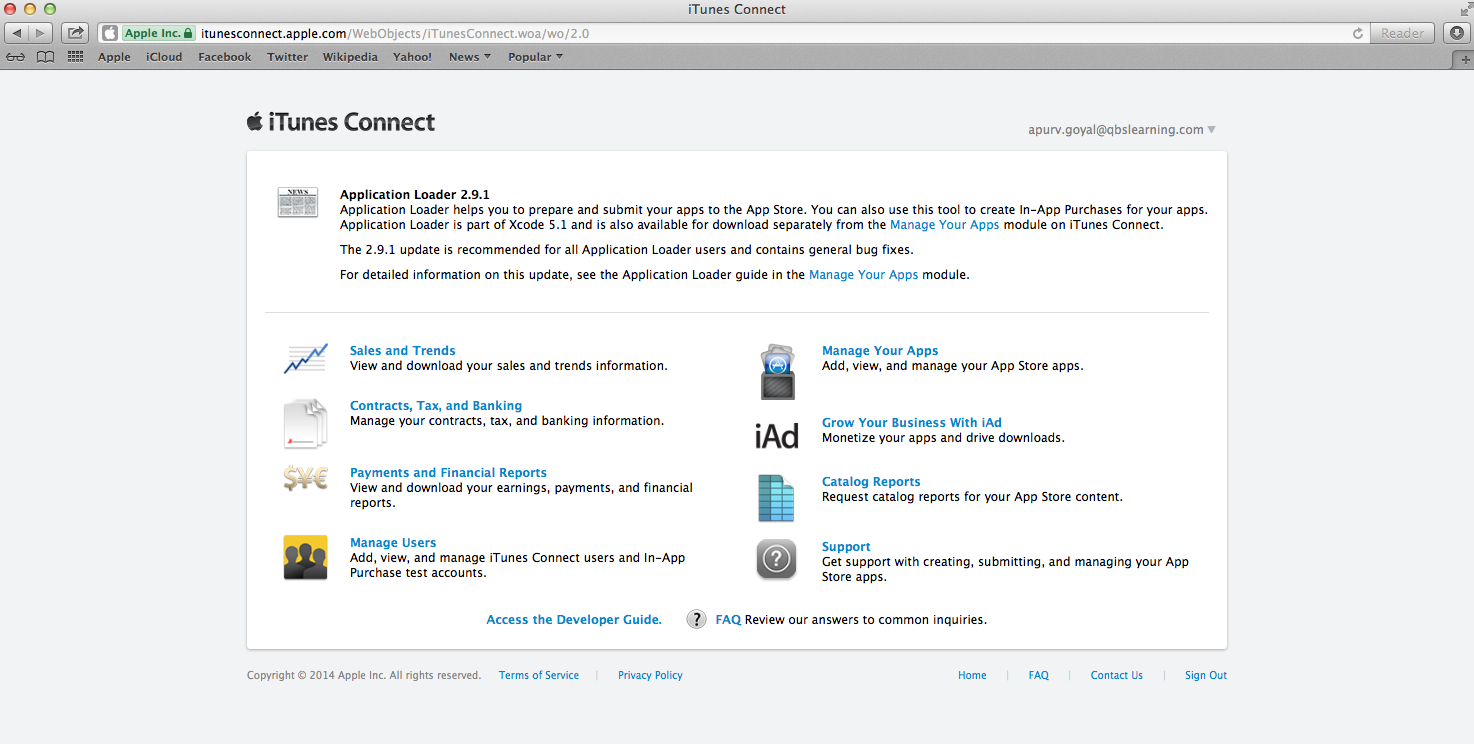
Task: Click the Home footer link
Action: pos(972,676)
